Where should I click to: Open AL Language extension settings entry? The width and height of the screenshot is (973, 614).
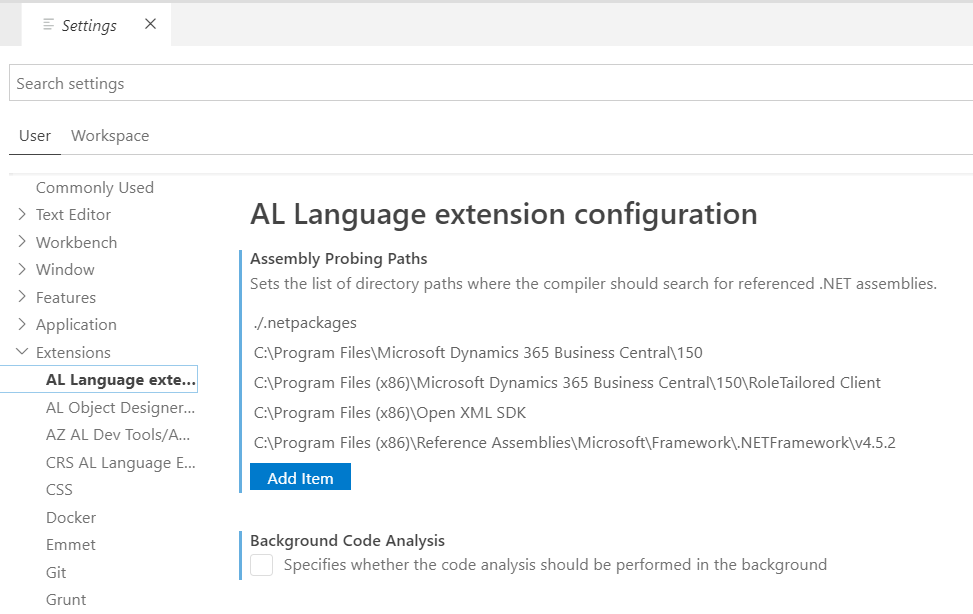pos(99,379)
